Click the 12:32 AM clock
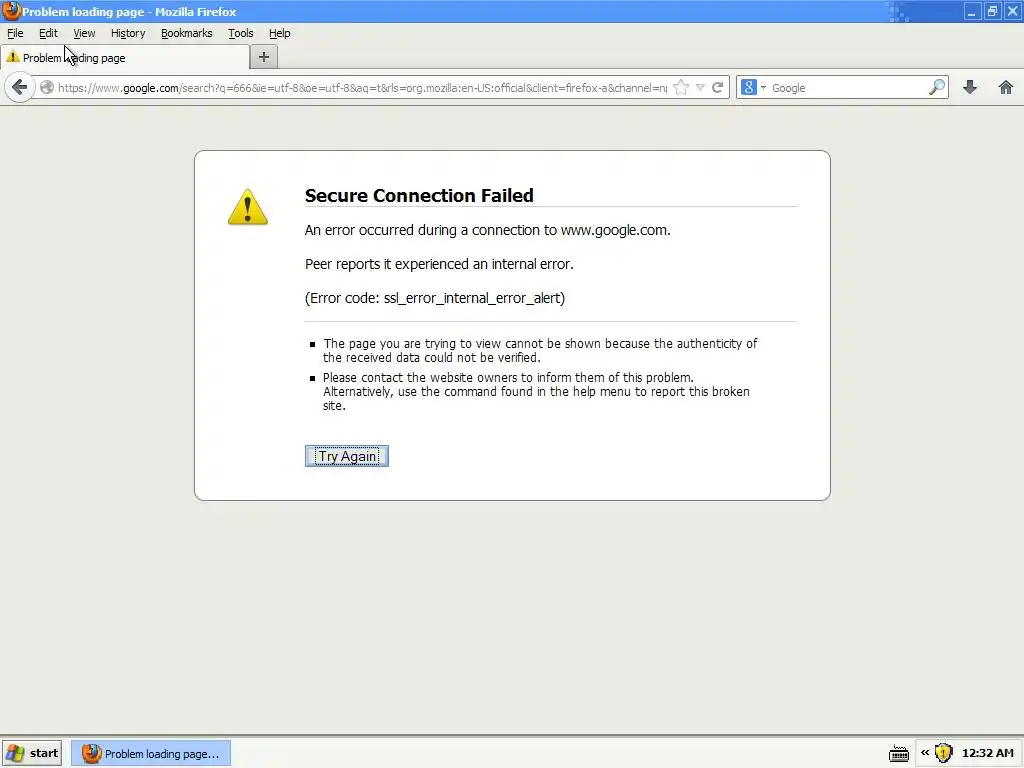 tap(987, 753)
